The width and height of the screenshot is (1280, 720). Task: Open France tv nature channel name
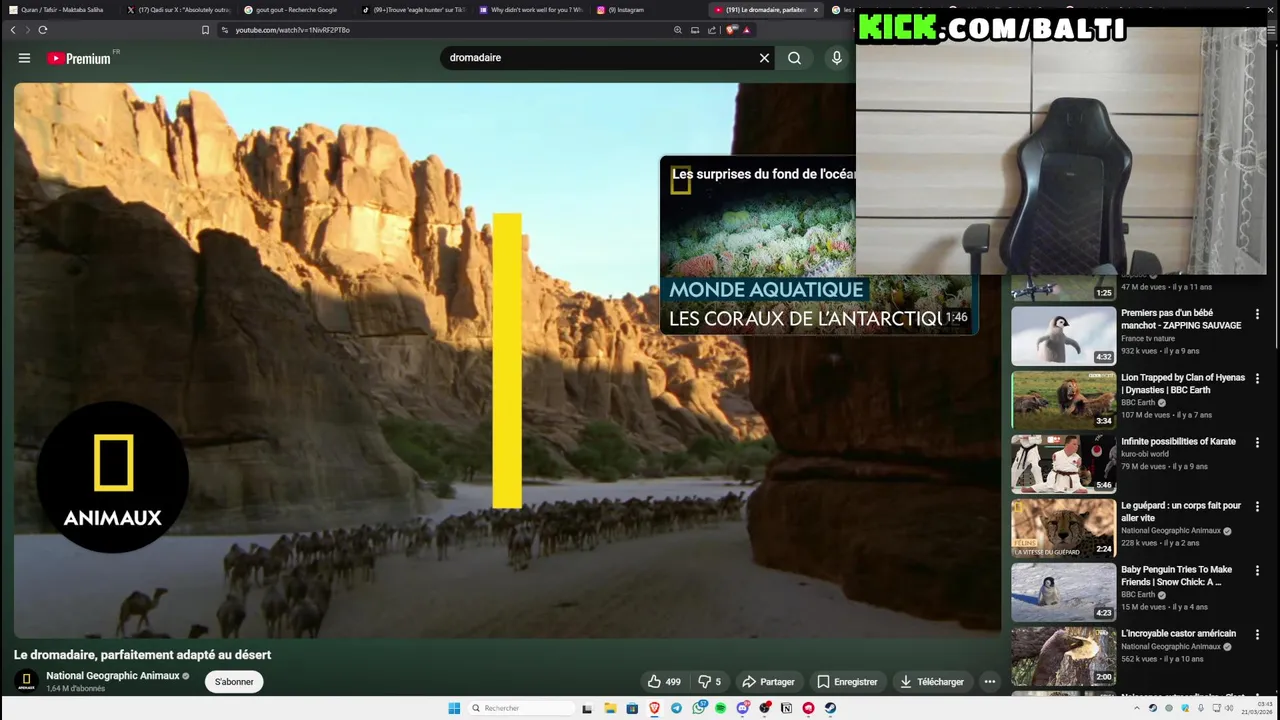click(1148, 338)
